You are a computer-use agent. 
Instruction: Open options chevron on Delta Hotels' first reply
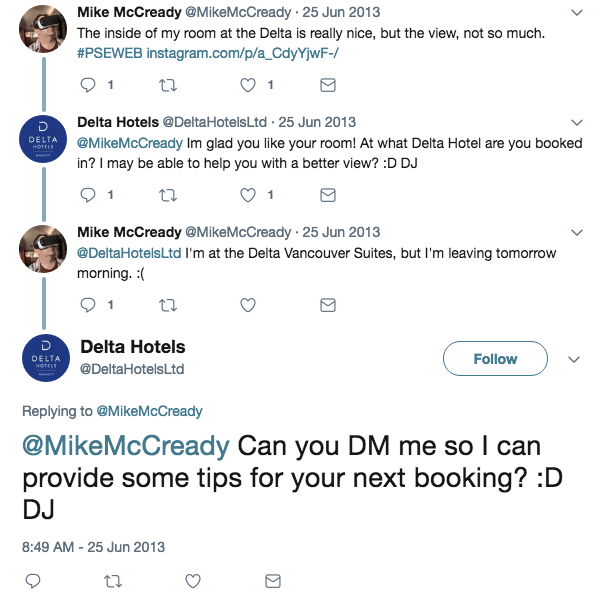576,123
